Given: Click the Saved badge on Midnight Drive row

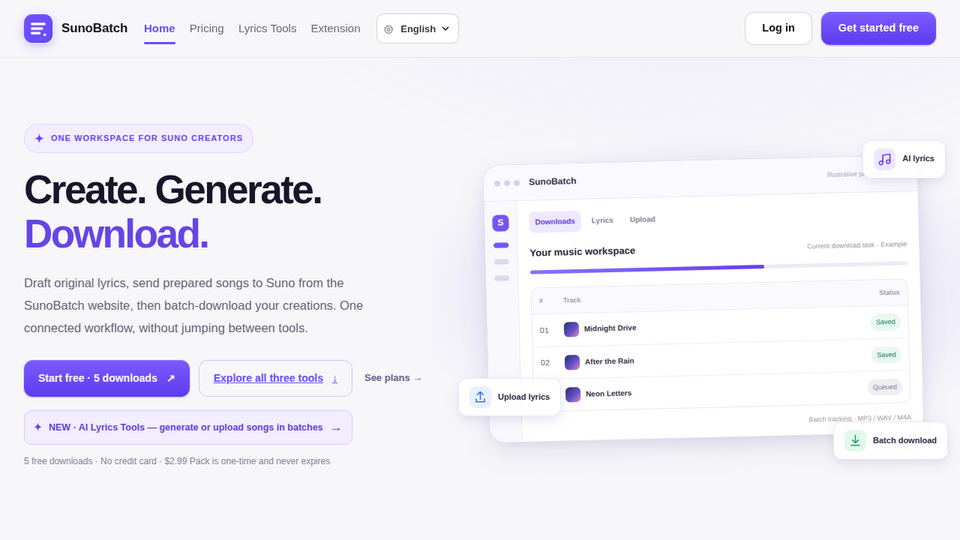Looking at the screenshot, I should (885, 322).
